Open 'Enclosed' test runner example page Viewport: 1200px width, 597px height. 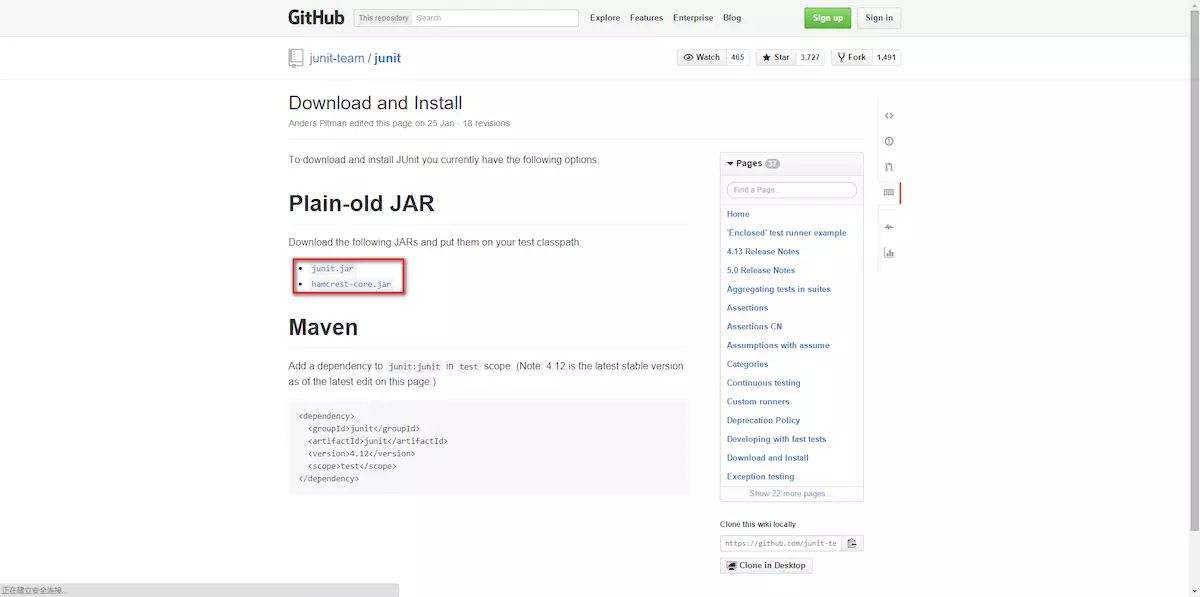[x=786, y=233]
